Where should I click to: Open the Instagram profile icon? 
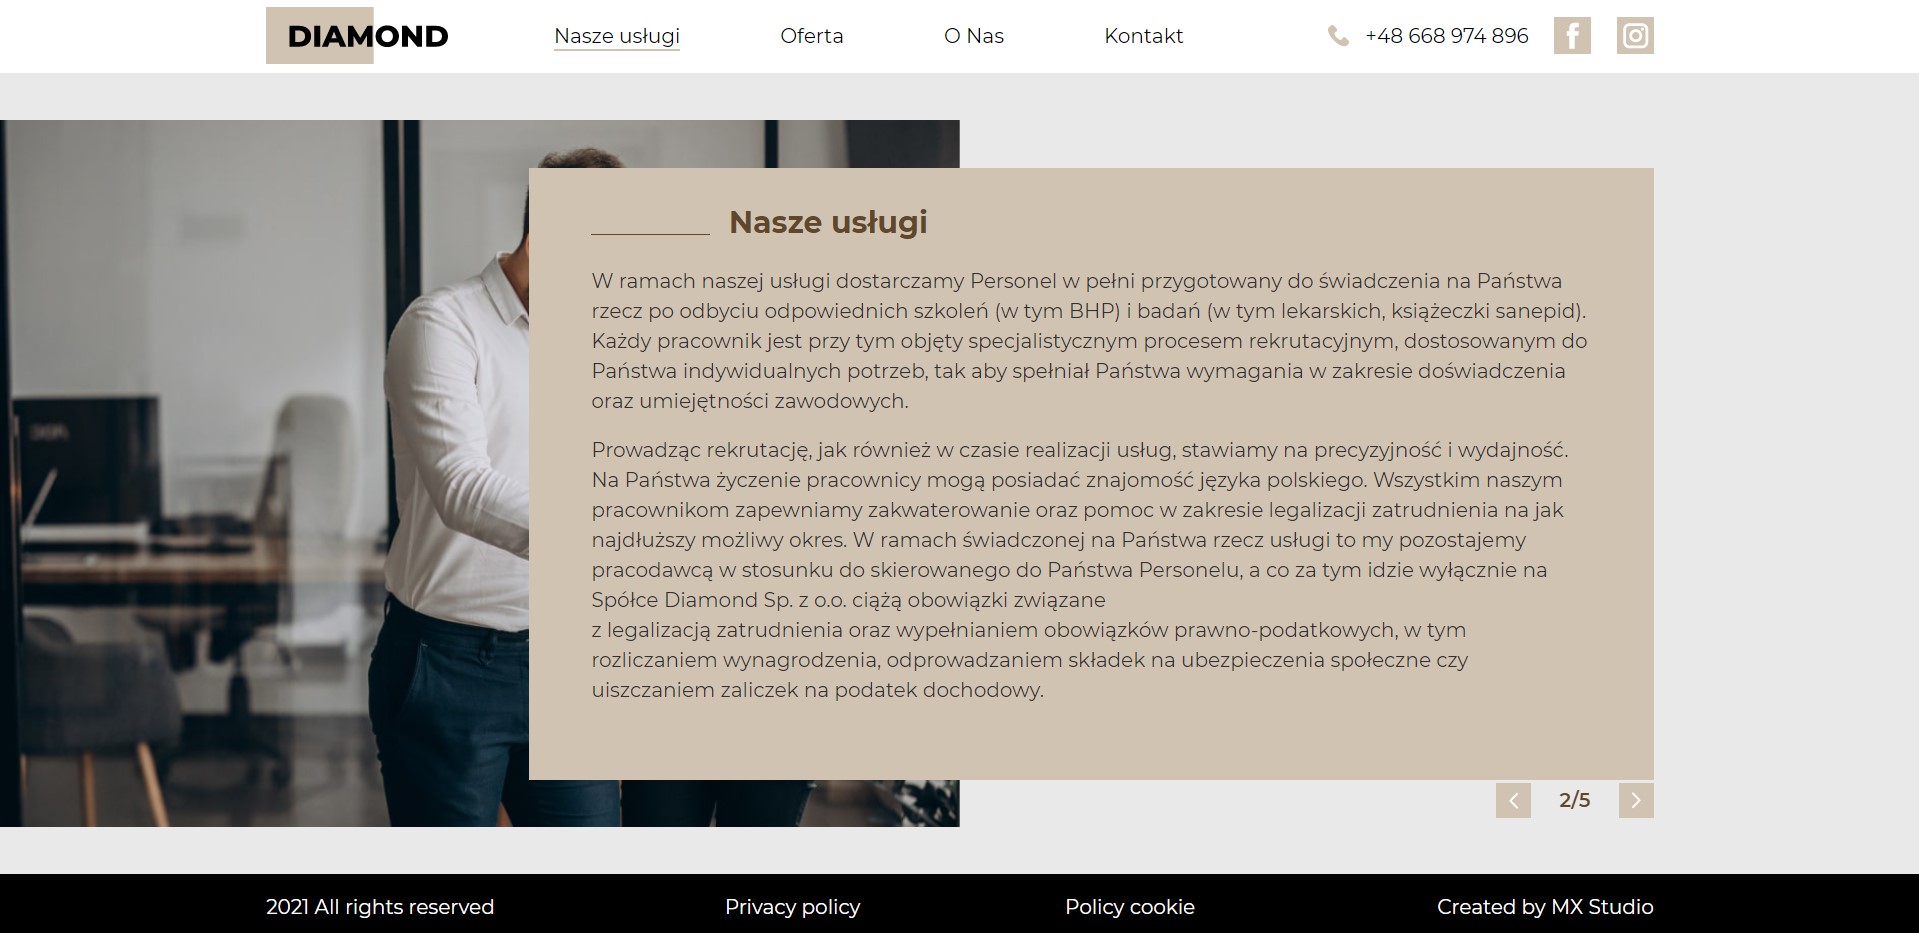click(1634, 36)
